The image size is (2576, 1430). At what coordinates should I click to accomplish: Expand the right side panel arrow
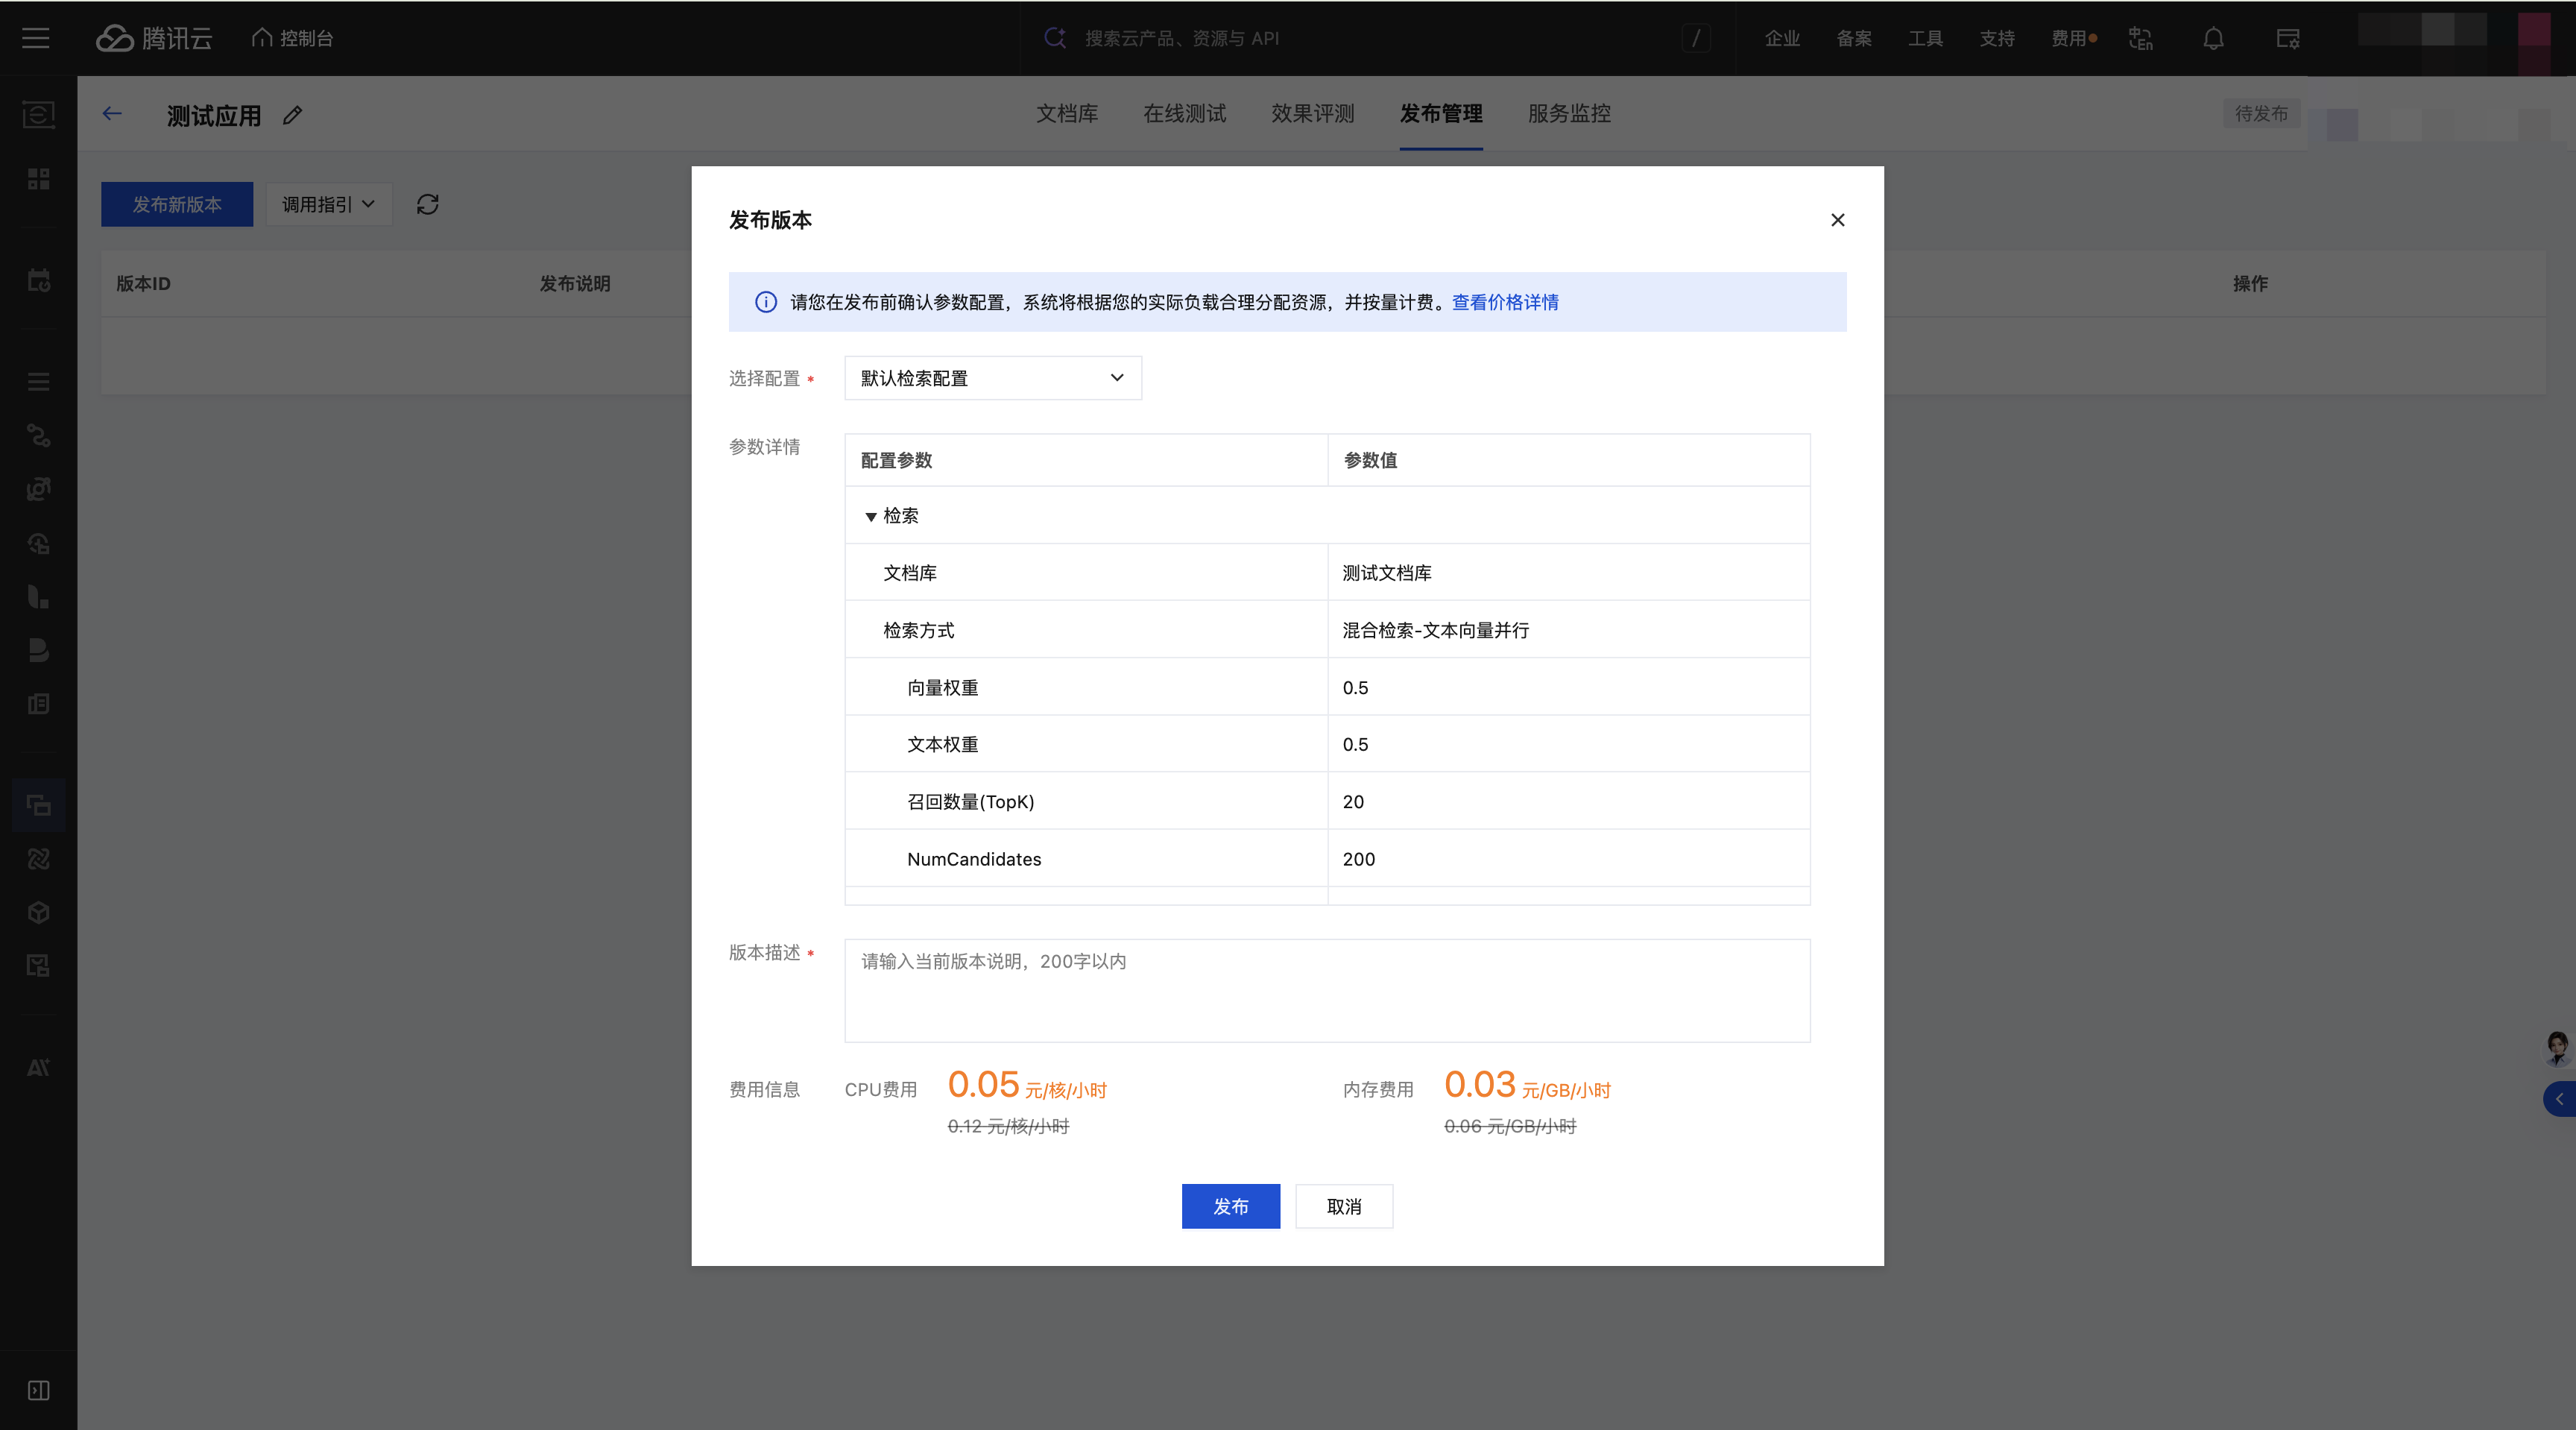click(x=2560, y=1099)
